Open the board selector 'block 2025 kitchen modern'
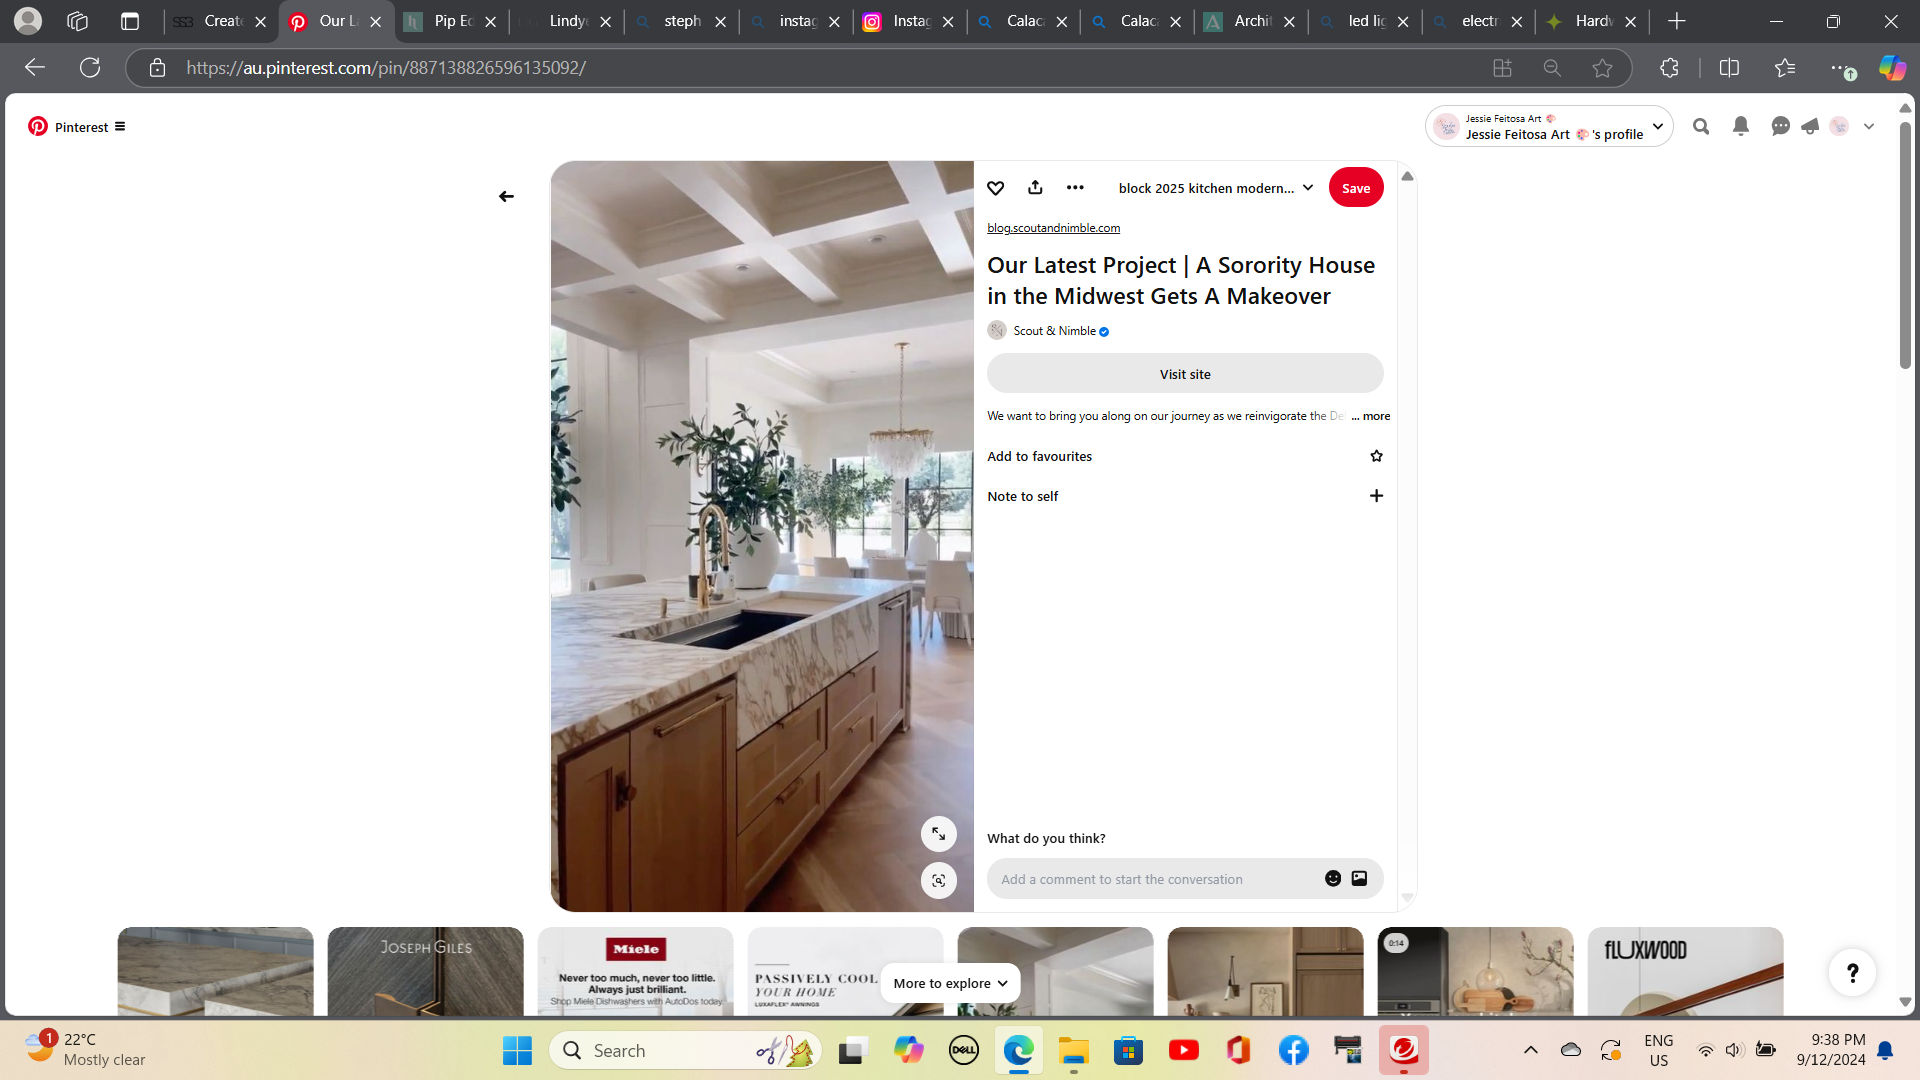This screenshot has width=1920, height=1080. pyautogui.click(x=1215, y=188)
